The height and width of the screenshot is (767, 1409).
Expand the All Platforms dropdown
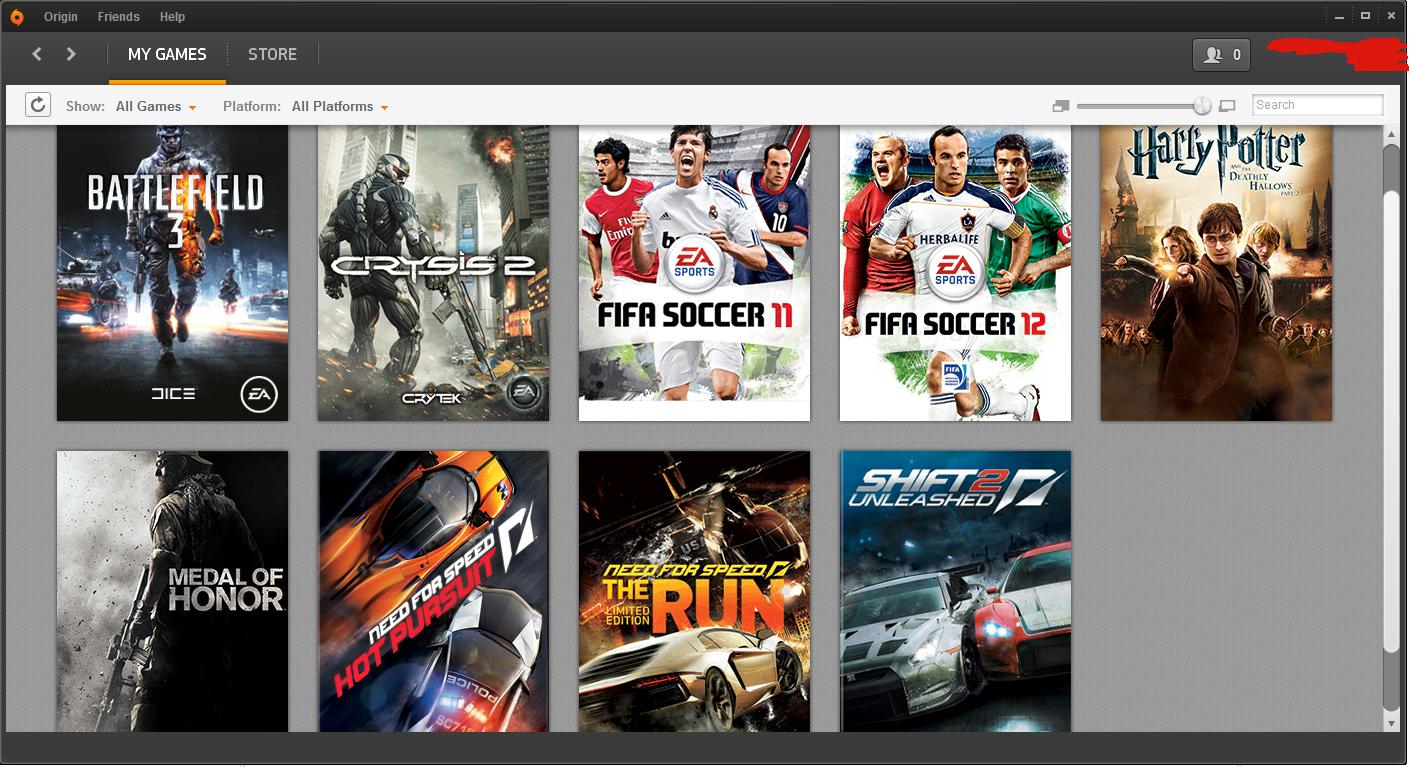click(340, 106)
